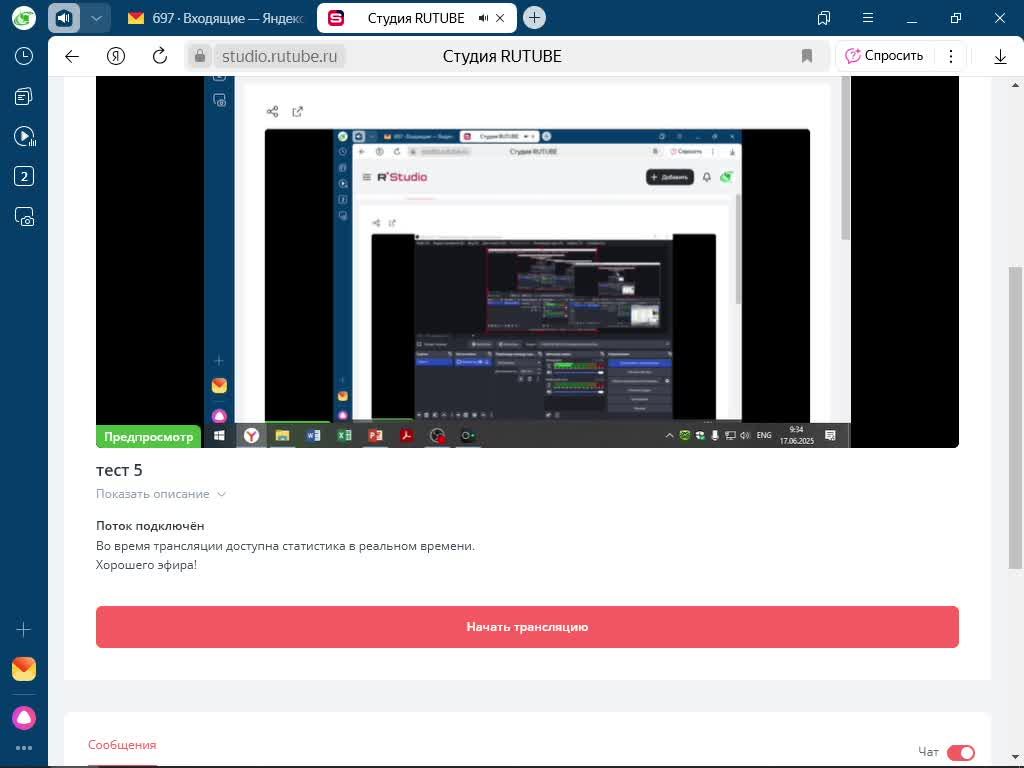Open the browser hamburger menu
Screen dimensions: 1024x768
click(868, 18)
